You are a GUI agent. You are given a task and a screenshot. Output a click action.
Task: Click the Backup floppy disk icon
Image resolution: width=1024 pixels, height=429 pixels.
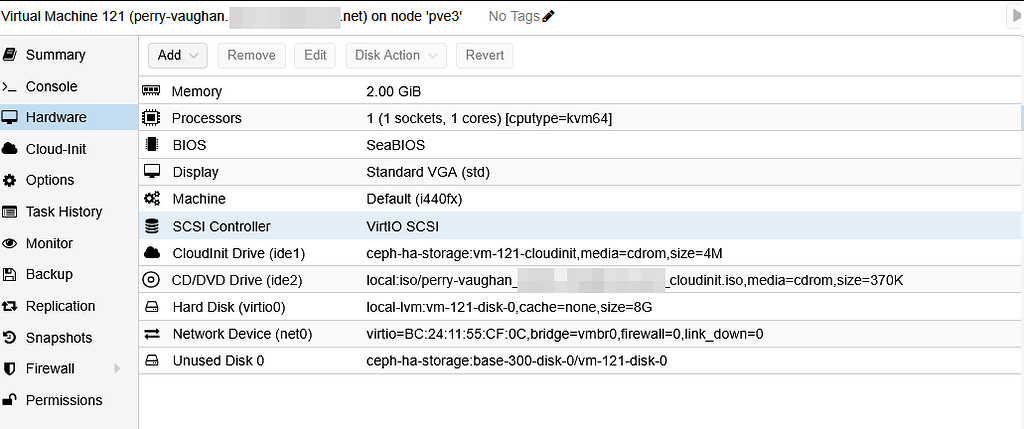point(10,274)
